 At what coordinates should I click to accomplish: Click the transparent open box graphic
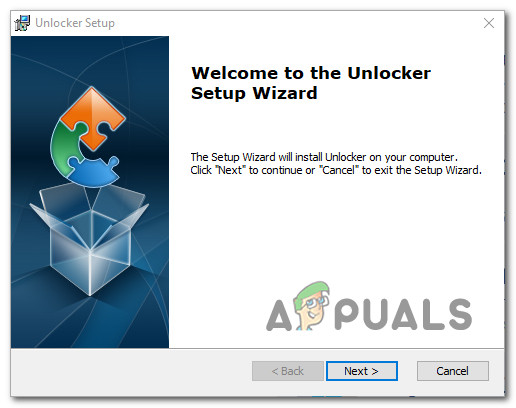click(89, 239)
